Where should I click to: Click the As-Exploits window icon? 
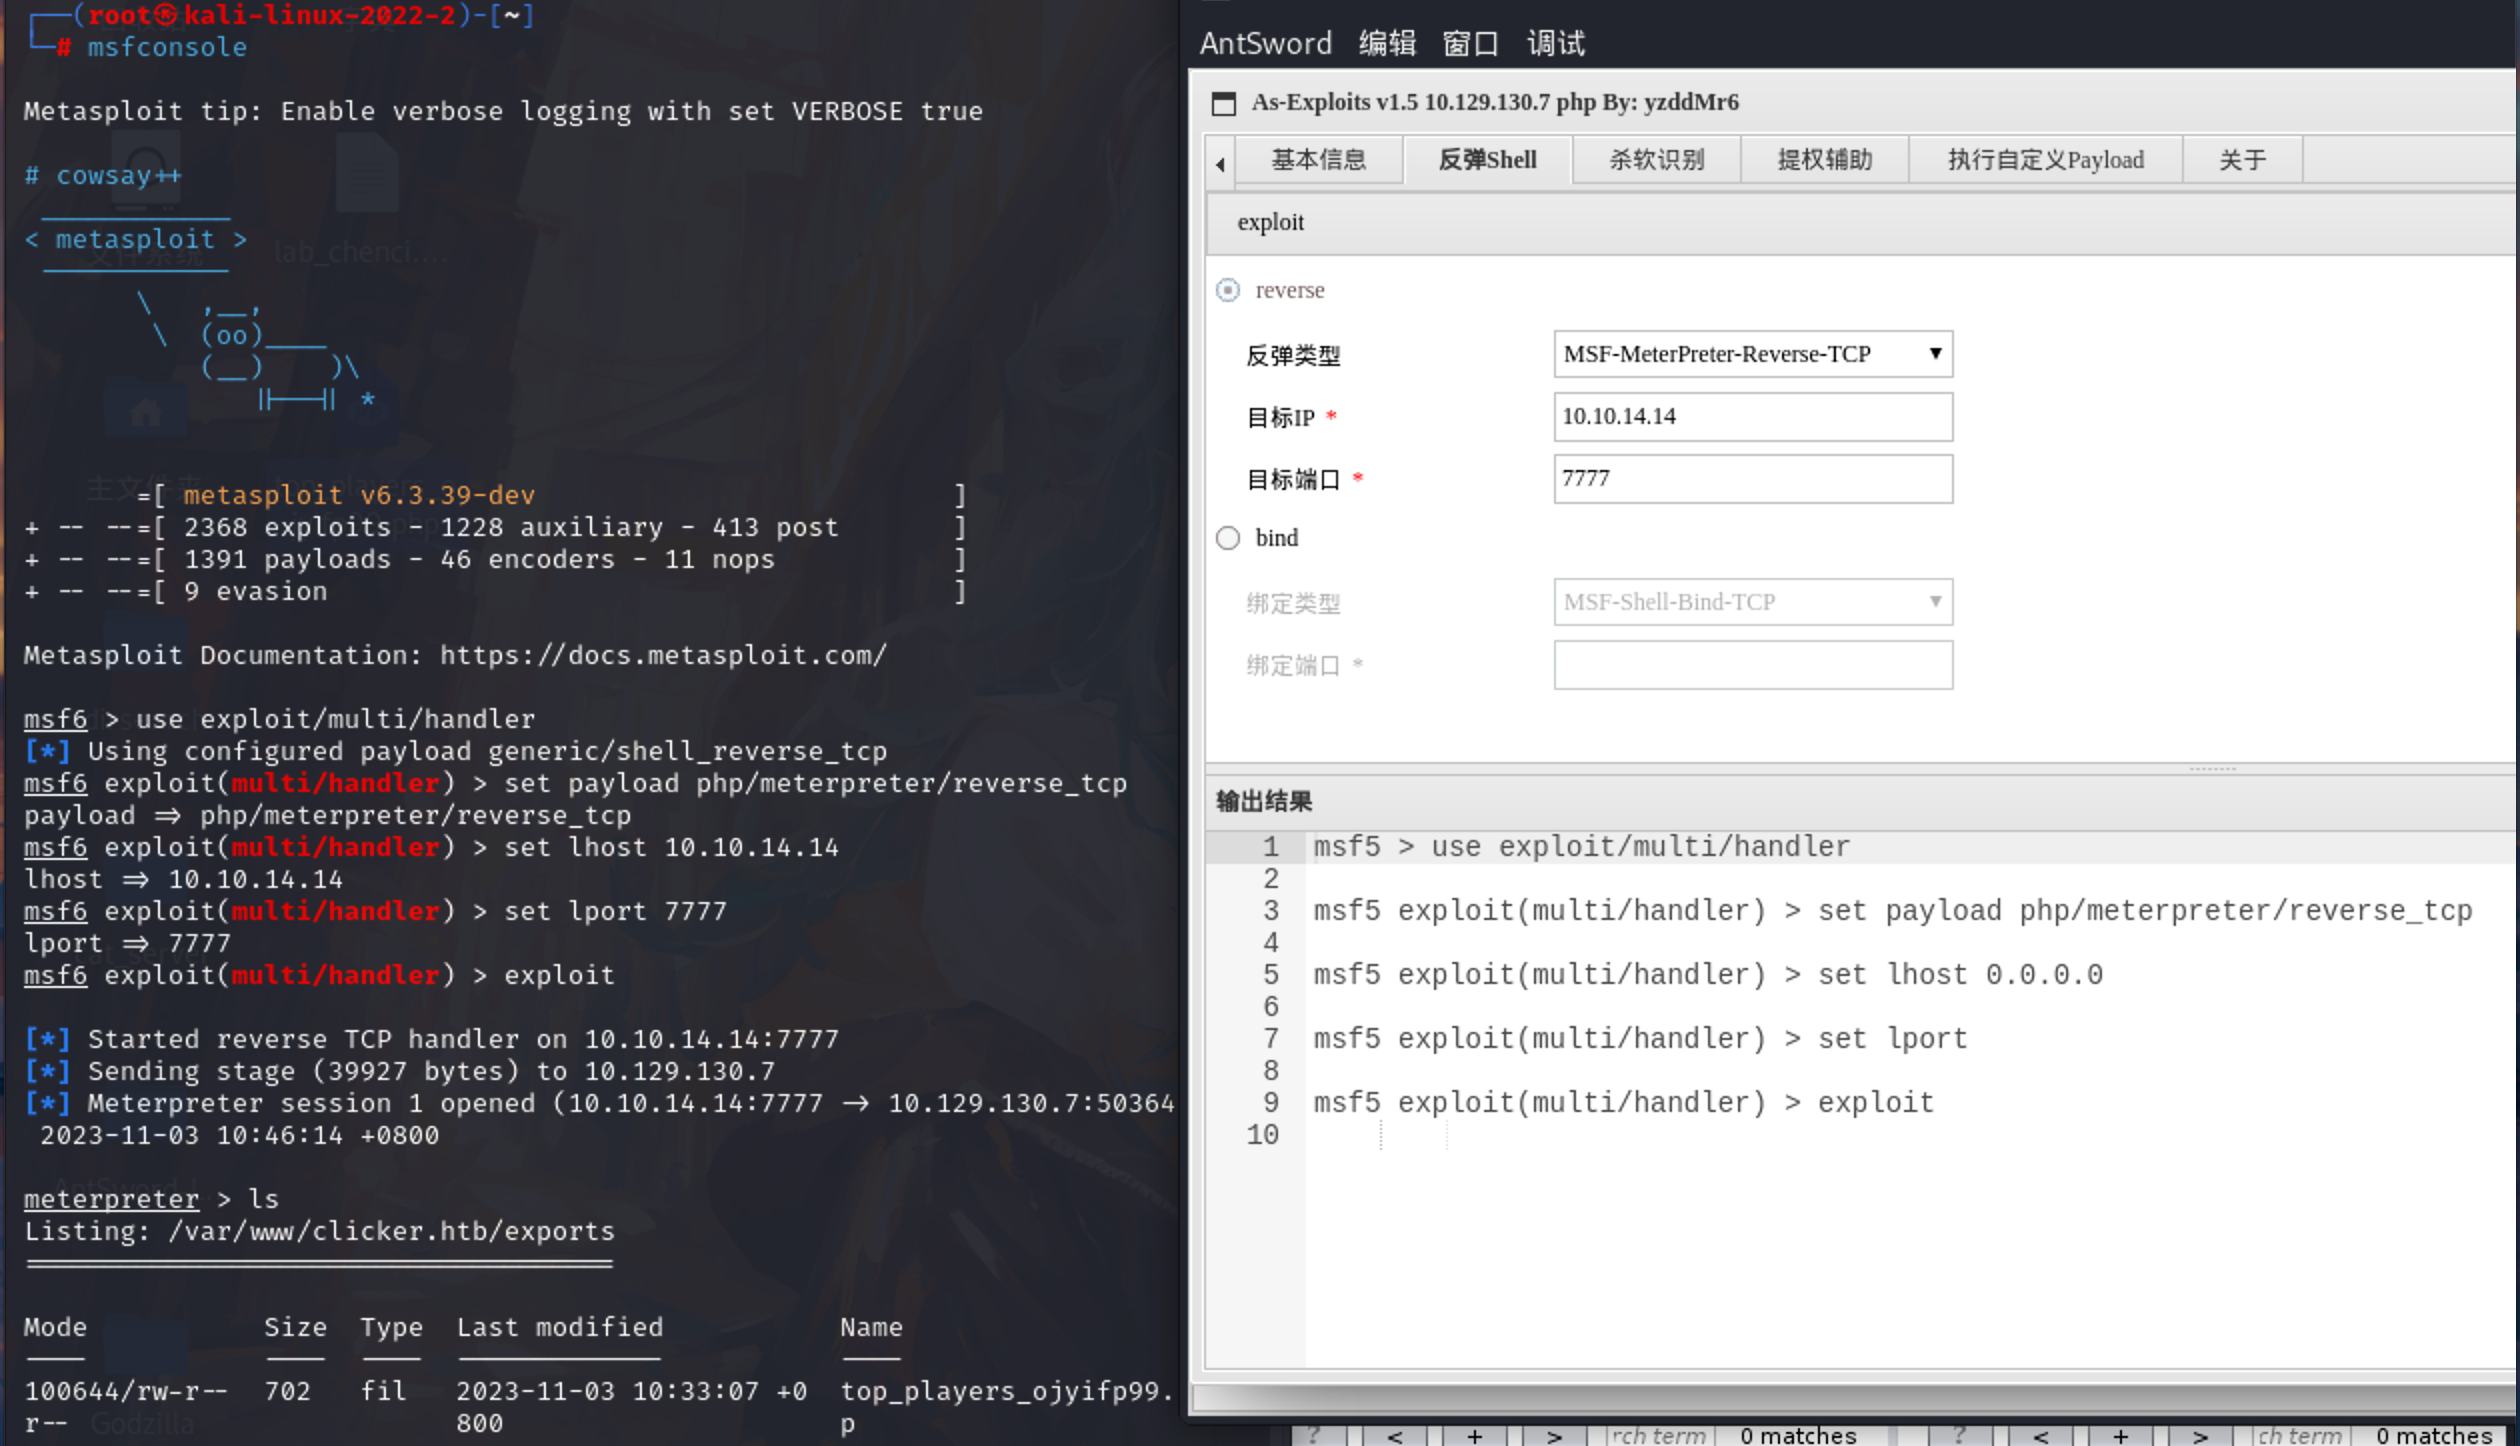pos(1223,103)
